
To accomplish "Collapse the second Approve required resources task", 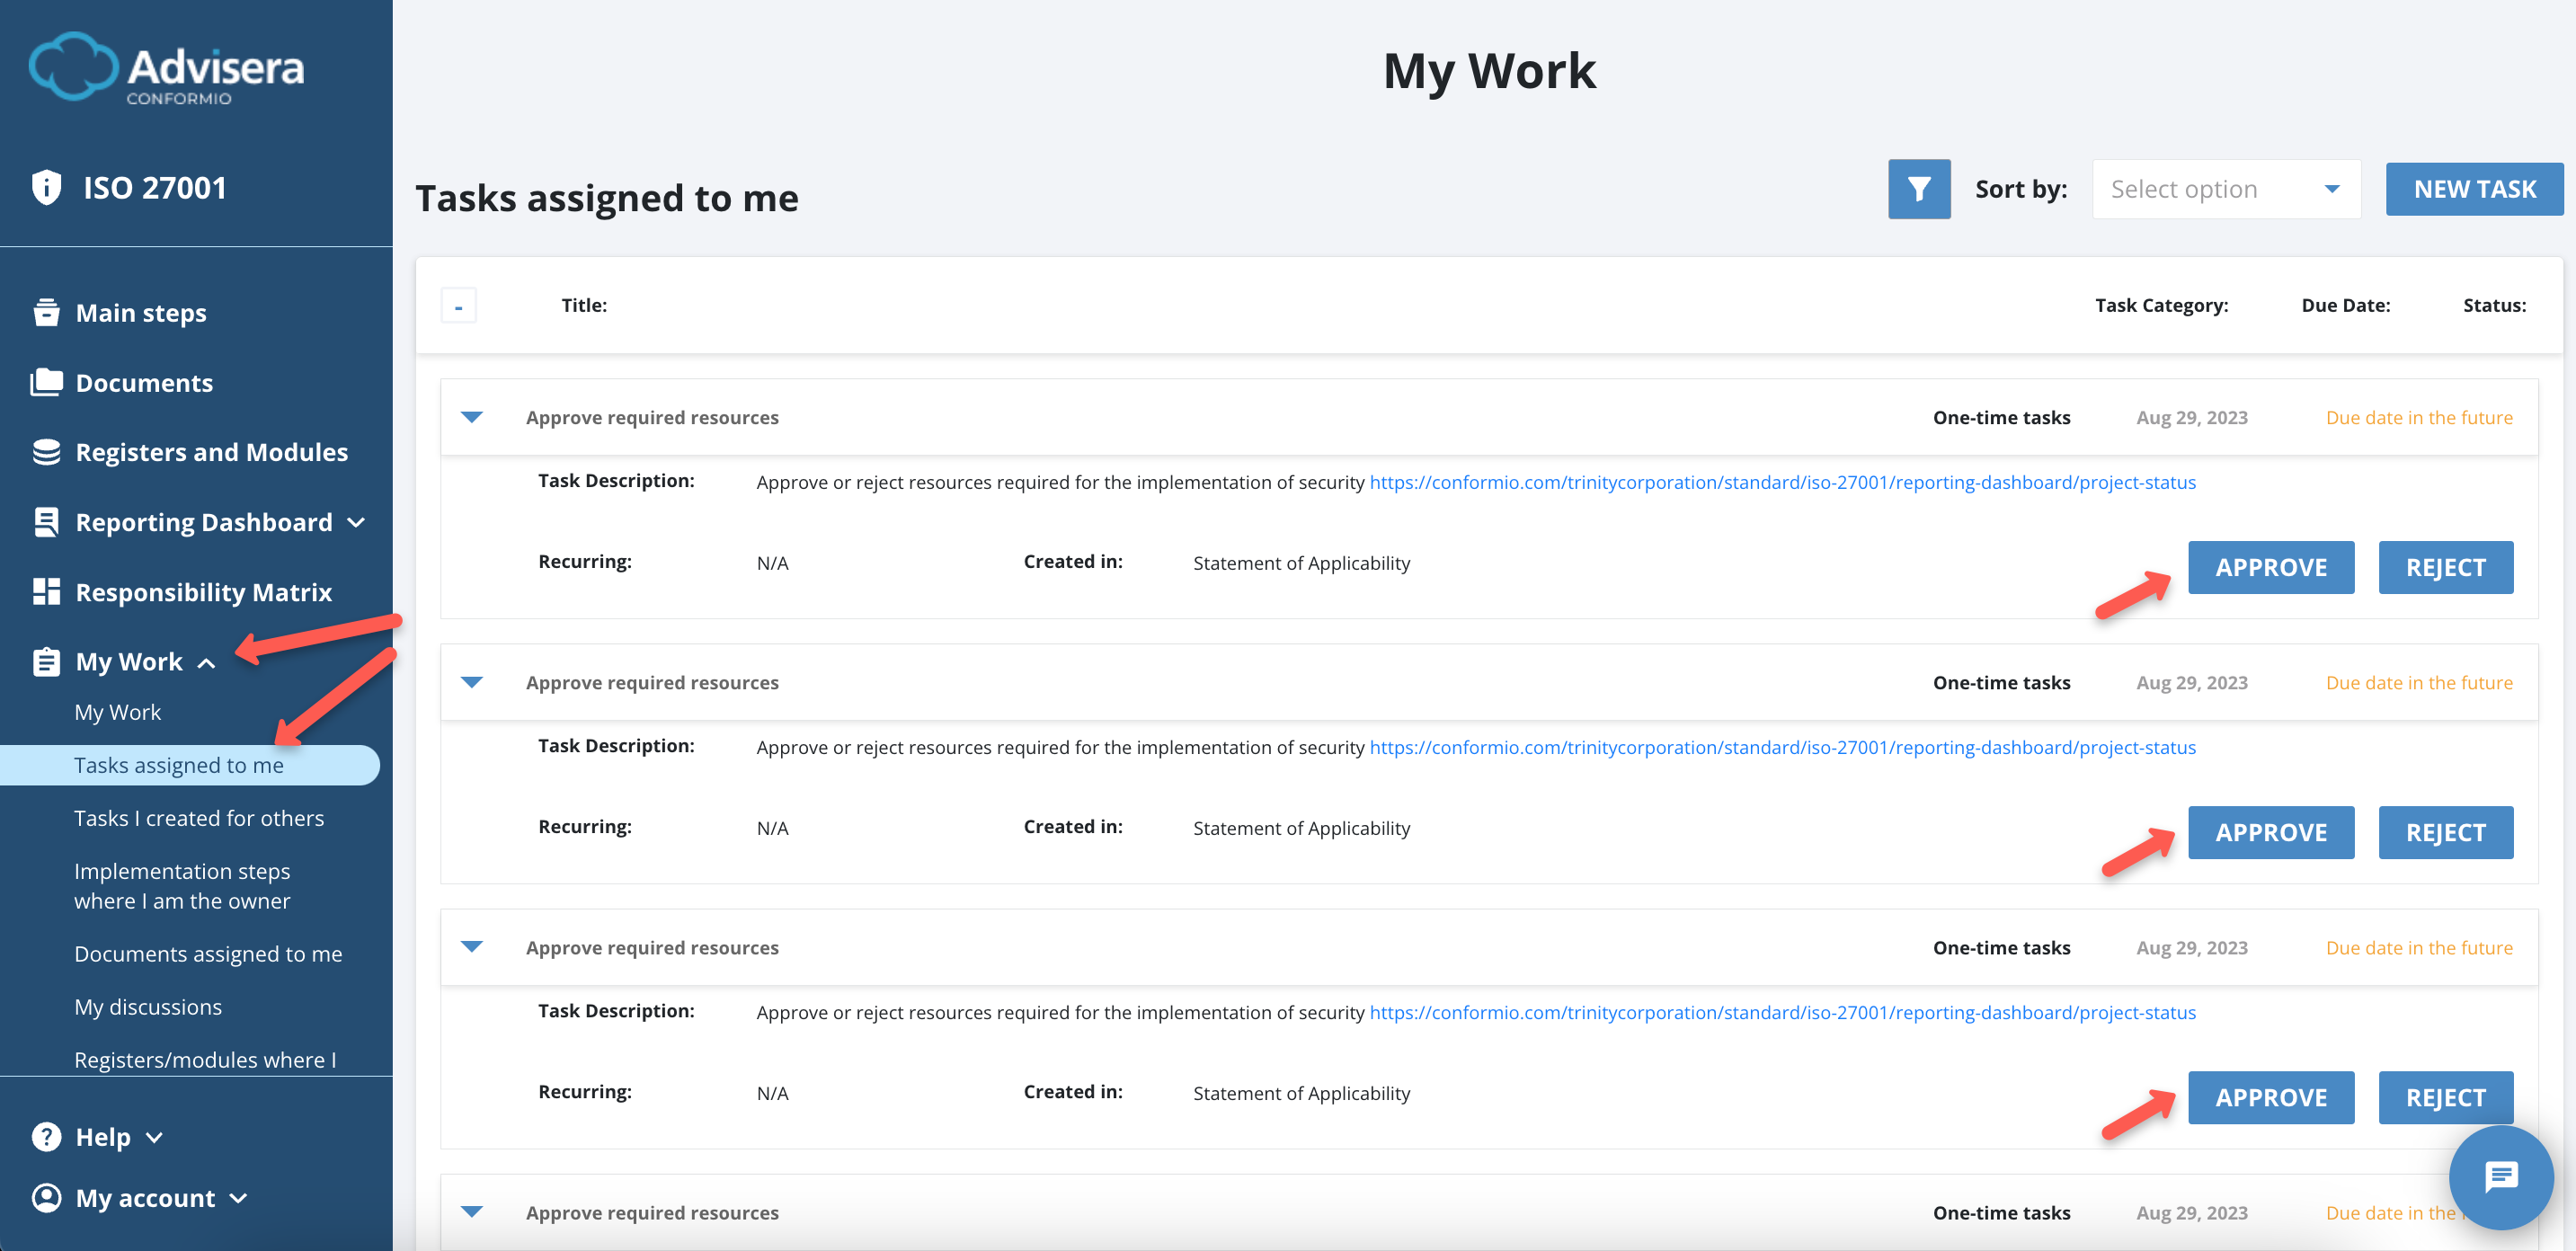I will (x=472, y=682).
